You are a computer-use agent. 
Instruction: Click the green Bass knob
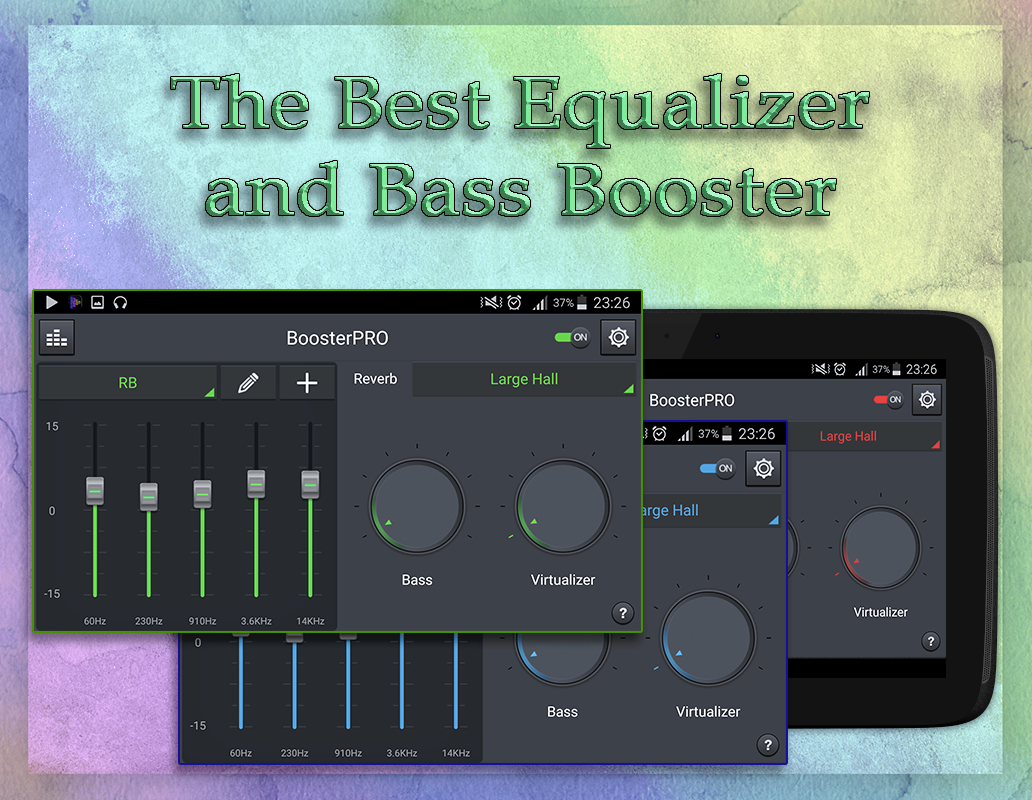tap(417, 506)
